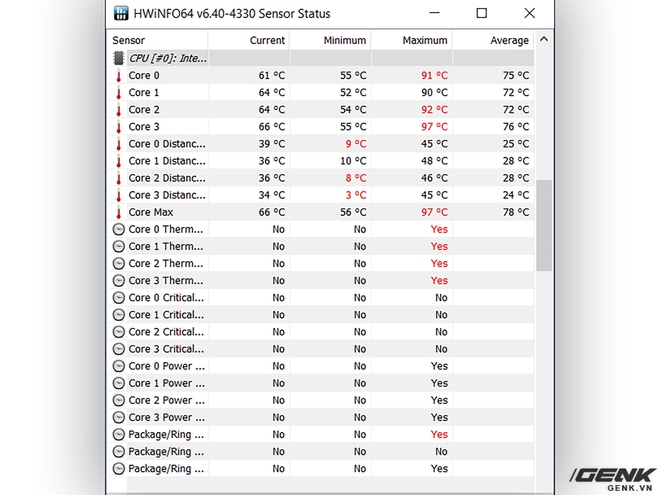The width and height of the screenshot is (660, 495).
Task: Click the 78 °C average of Core Max
Action: point(516,213)
